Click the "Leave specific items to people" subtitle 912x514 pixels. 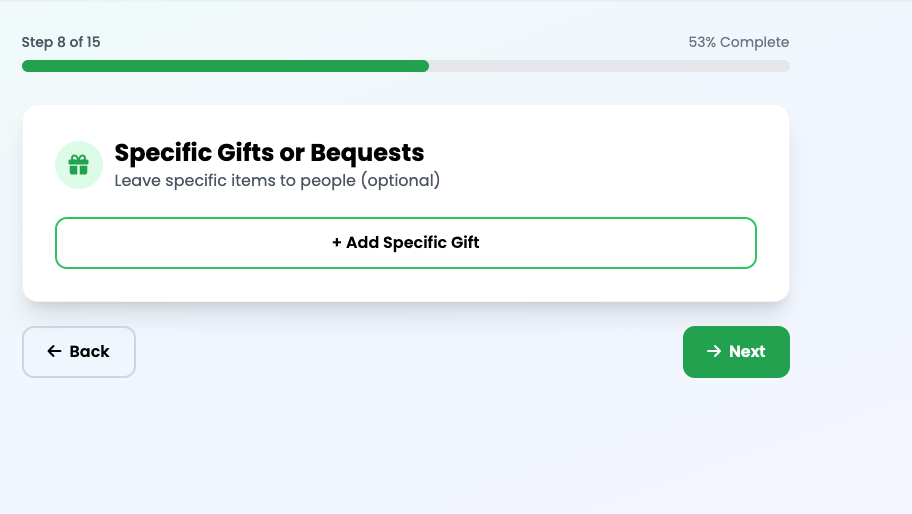coord(236,181)
